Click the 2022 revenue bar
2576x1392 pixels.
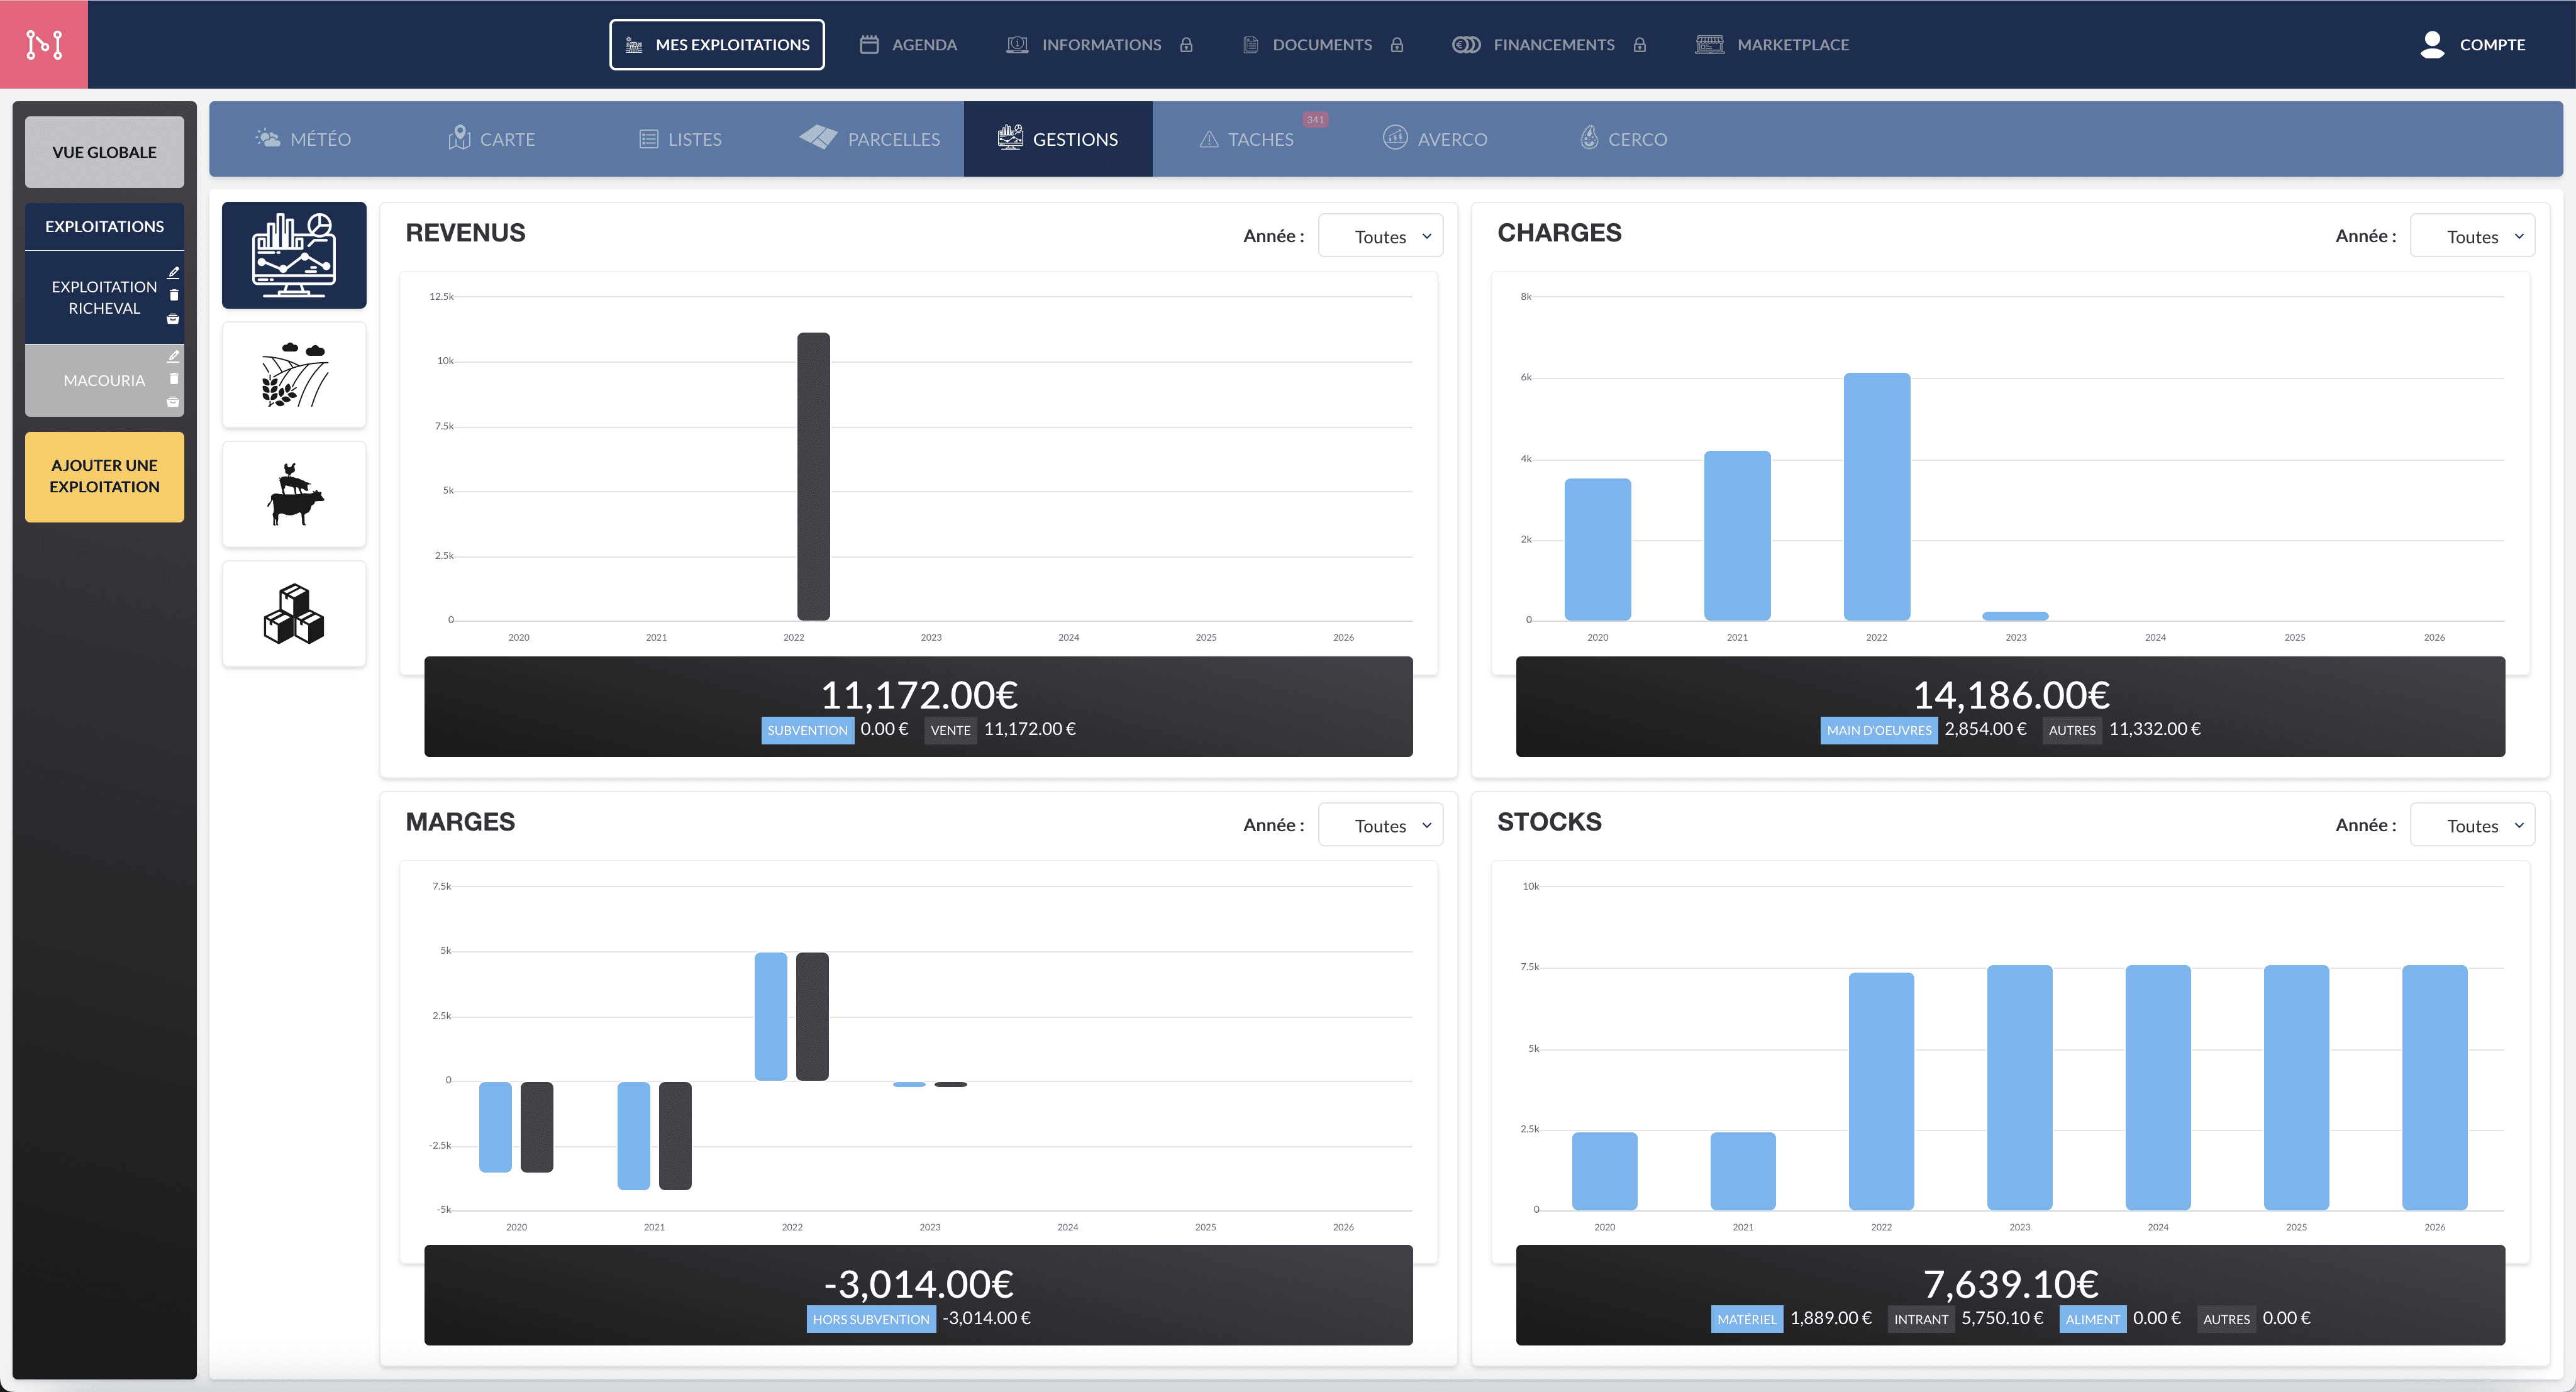(x=813, y=476)
